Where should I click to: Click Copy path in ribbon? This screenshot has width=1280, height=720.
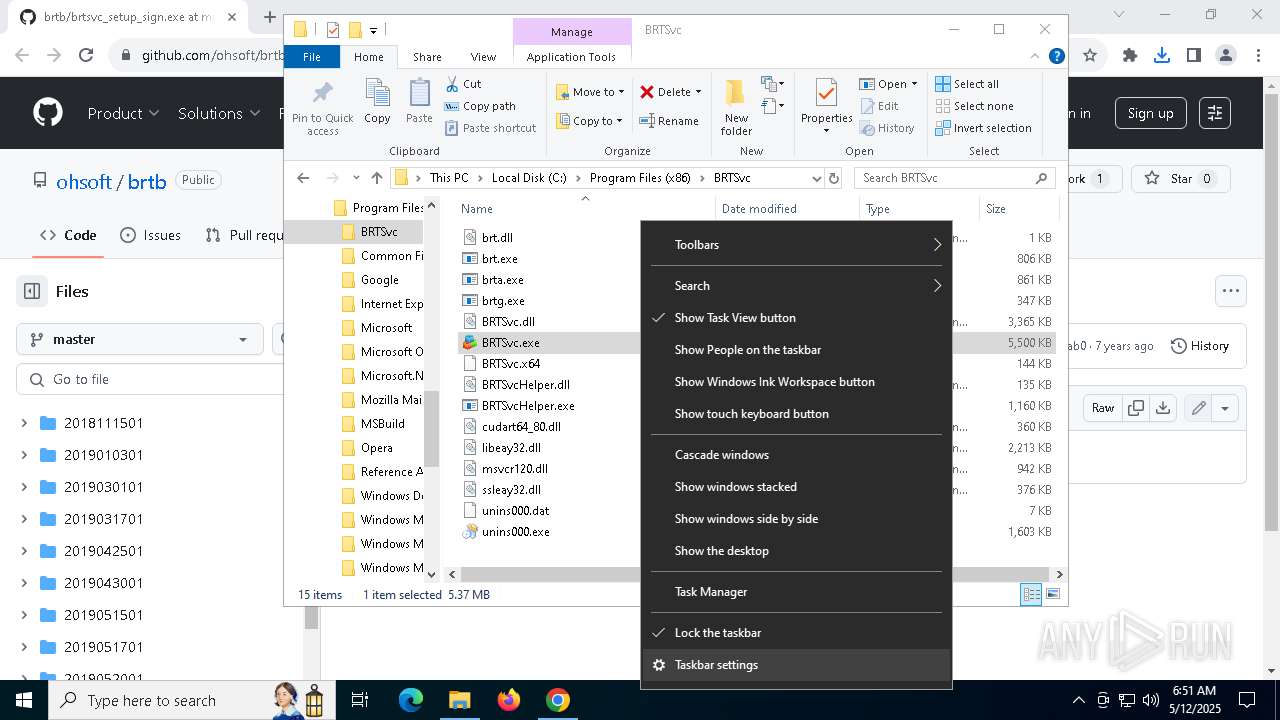(x=480, y=106)
